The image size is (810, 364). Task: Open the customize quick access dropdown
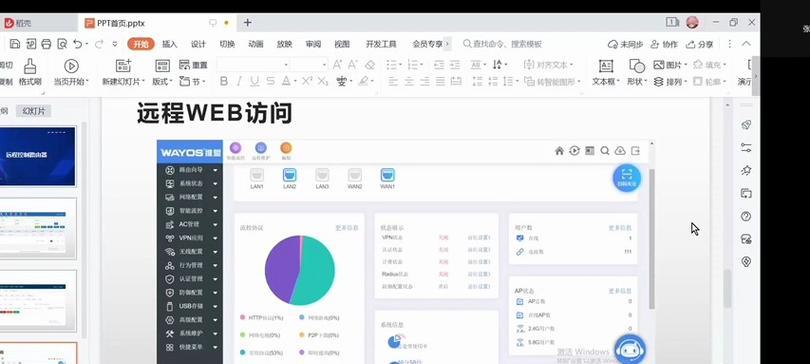click(115, 44)
